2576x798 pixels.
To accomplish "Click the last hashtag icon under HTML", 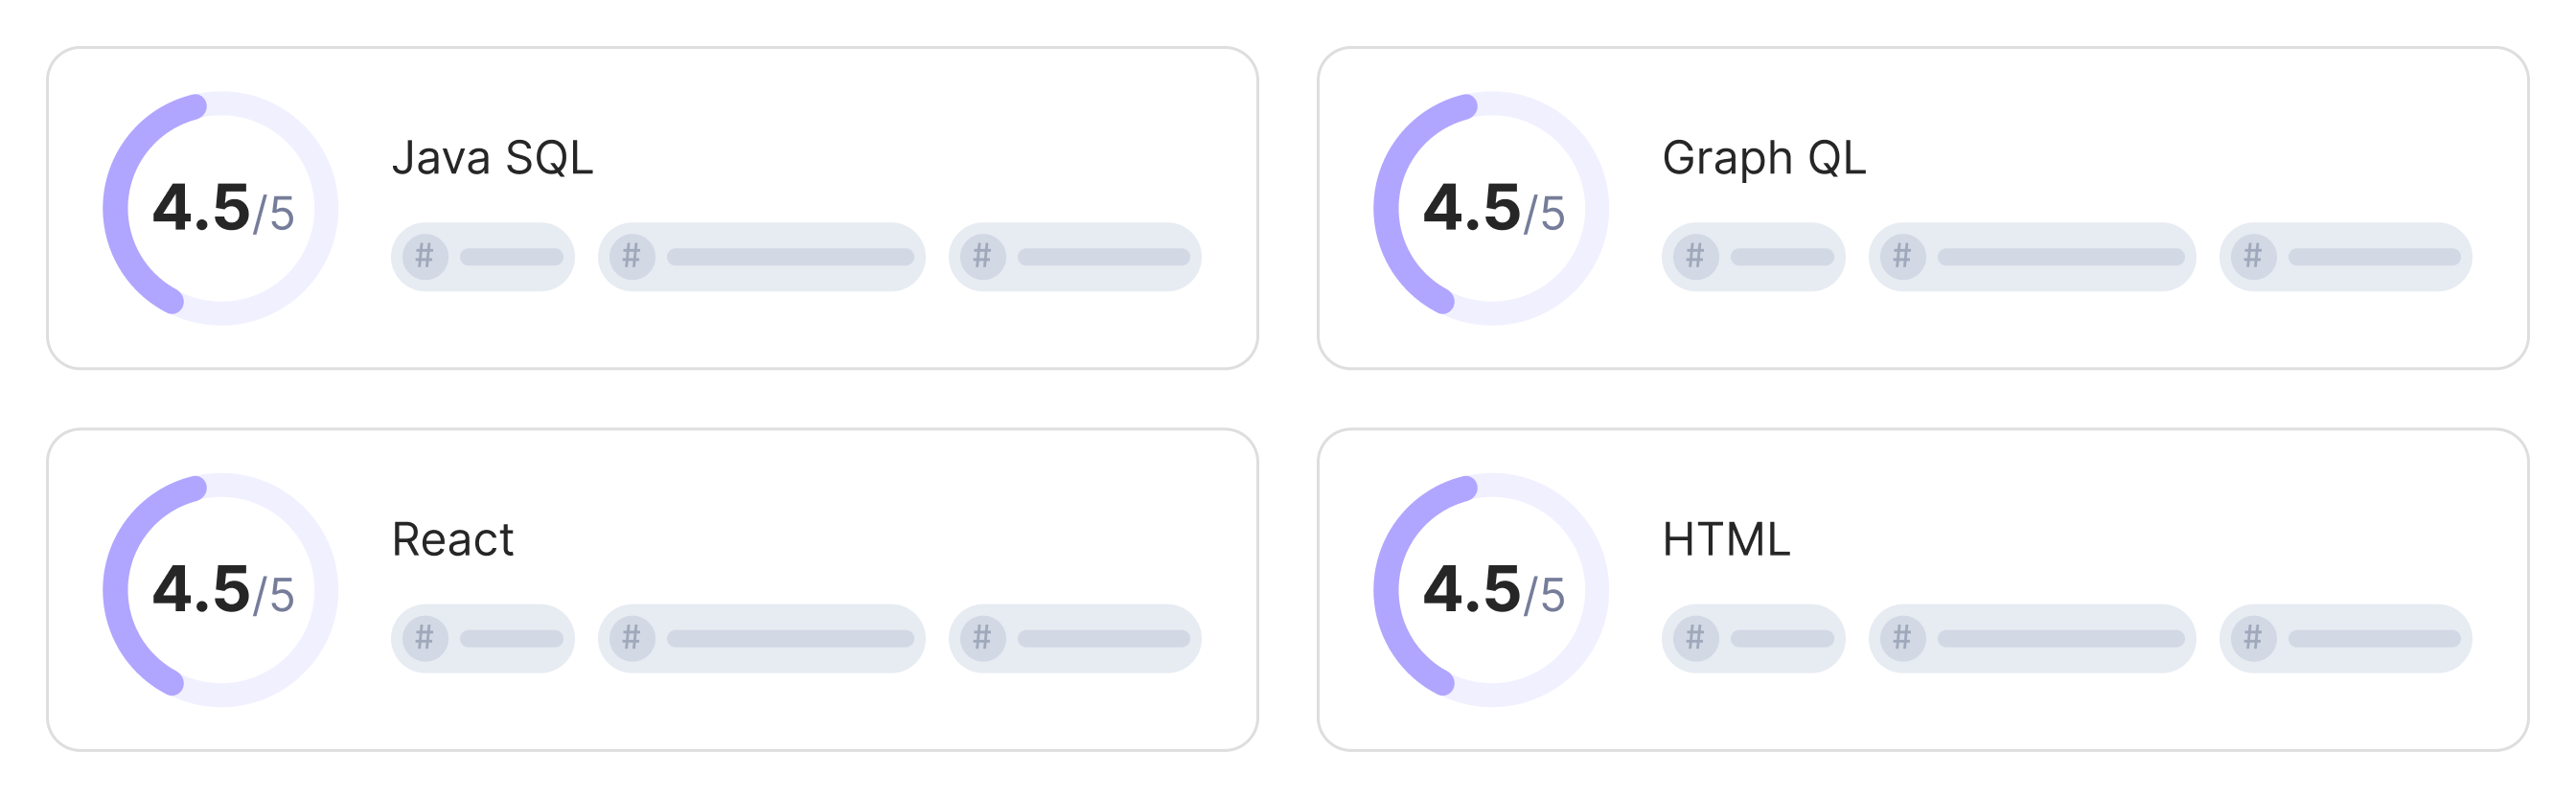I will 2254,638.
